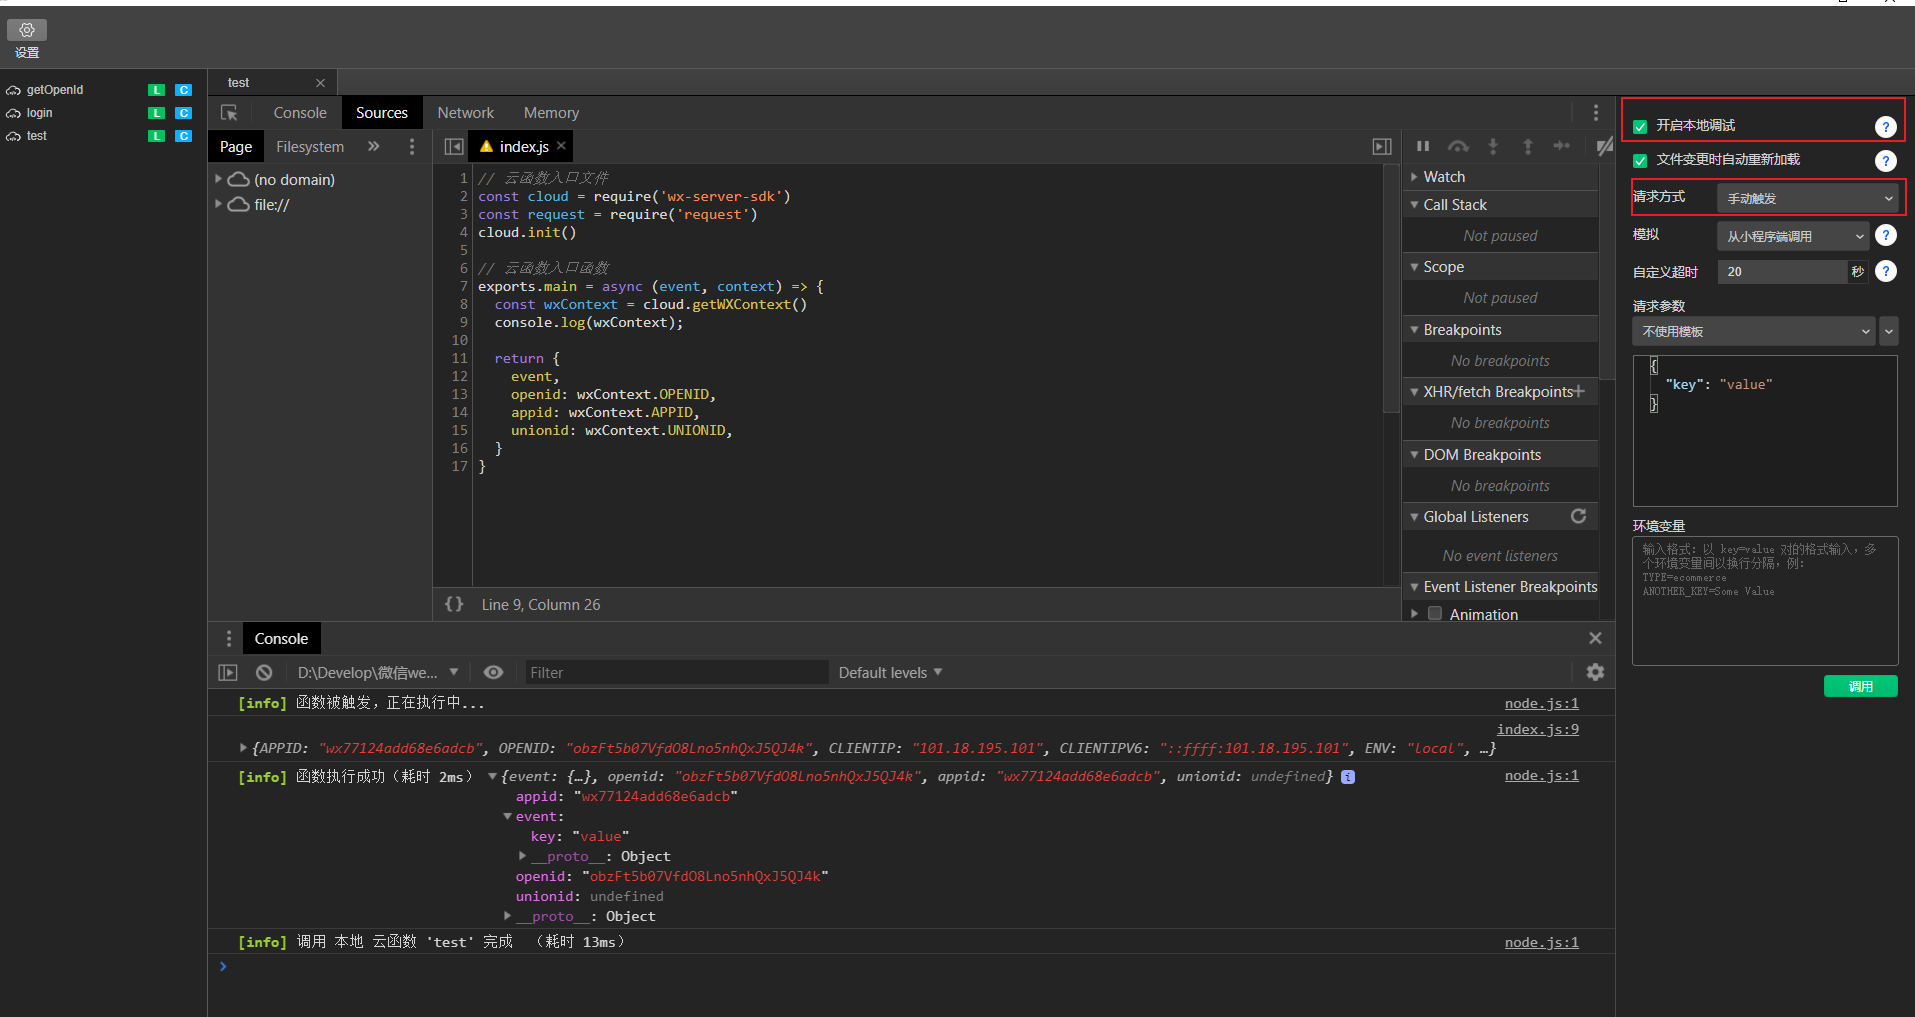The width and height of the screenshot is (1915, 1017).
Task: Click the live expression eye icon
Action: 493,673
